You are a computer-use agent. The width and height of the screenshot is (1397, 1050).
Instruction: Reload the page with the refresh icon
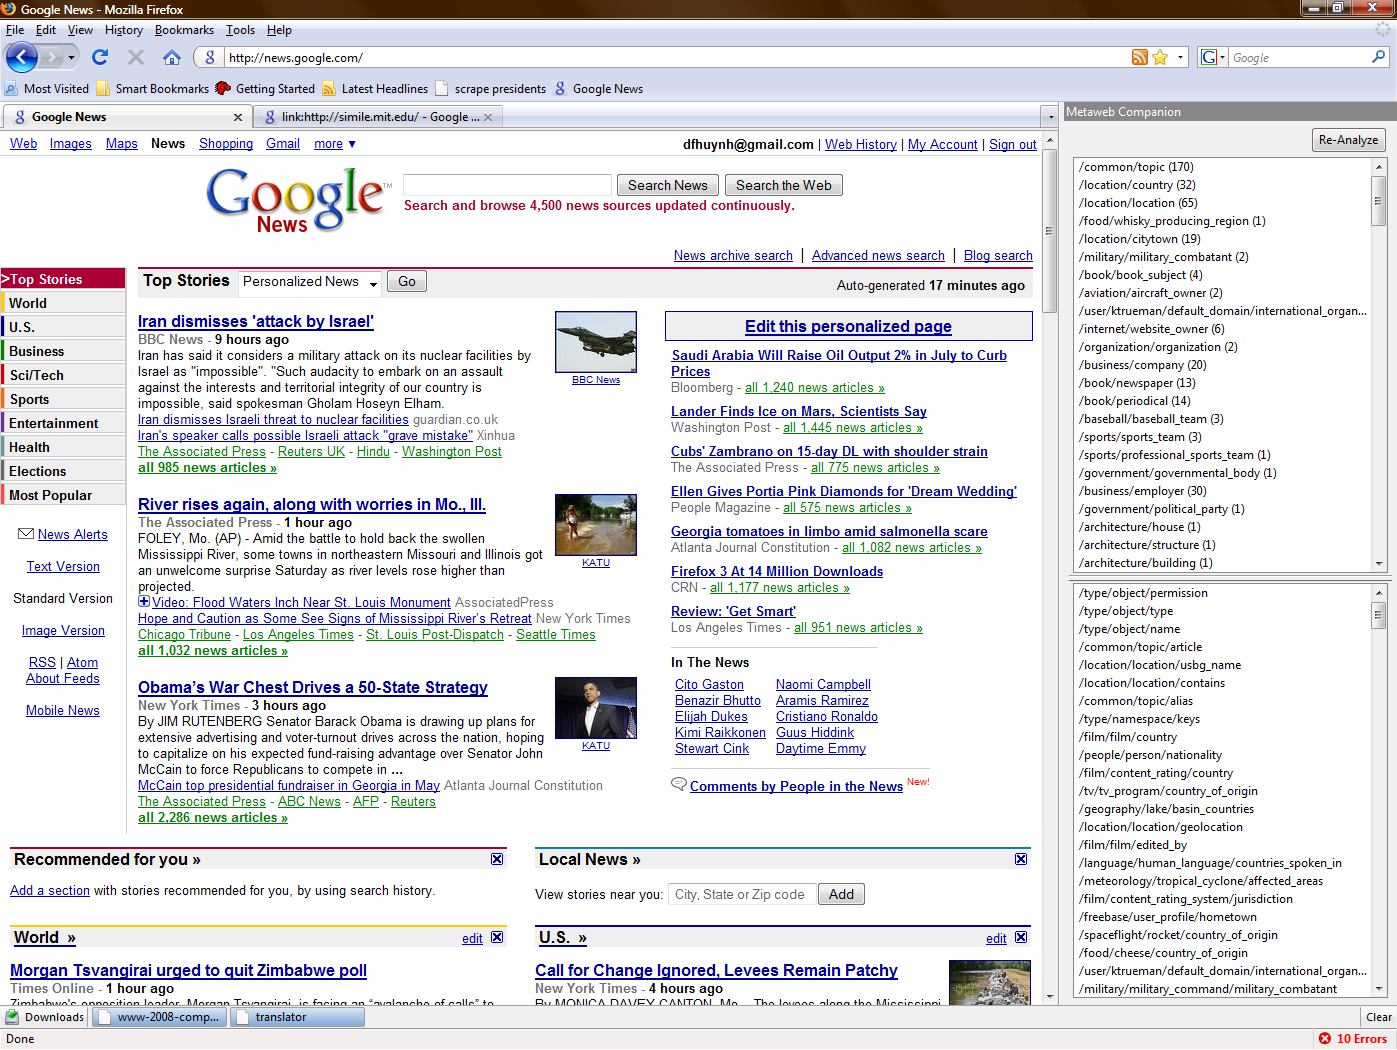[x=100, y=58]
